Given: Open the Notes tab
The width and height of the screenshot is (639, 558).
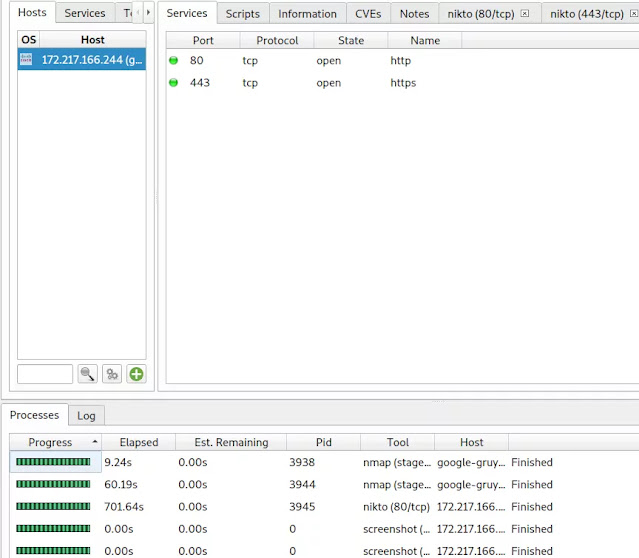Looking at the screenshot, I should pyautogui.click(x=414, y=14).
